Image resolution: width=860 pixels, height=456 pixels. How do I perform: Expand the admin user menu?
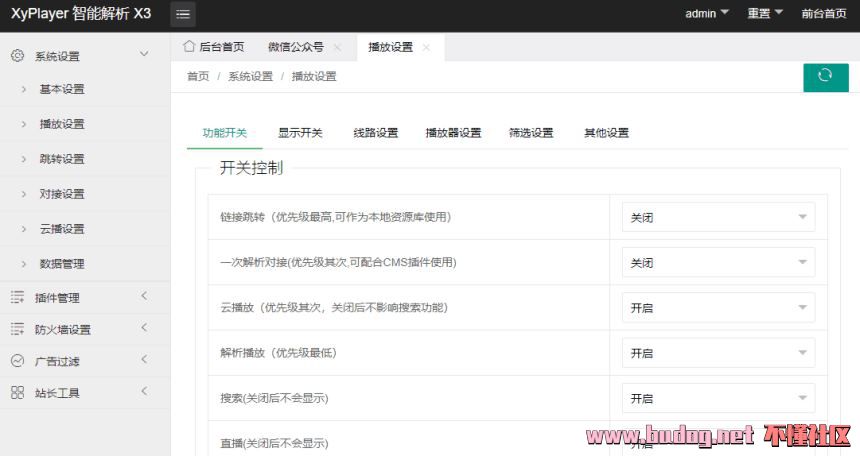[706, 14]
